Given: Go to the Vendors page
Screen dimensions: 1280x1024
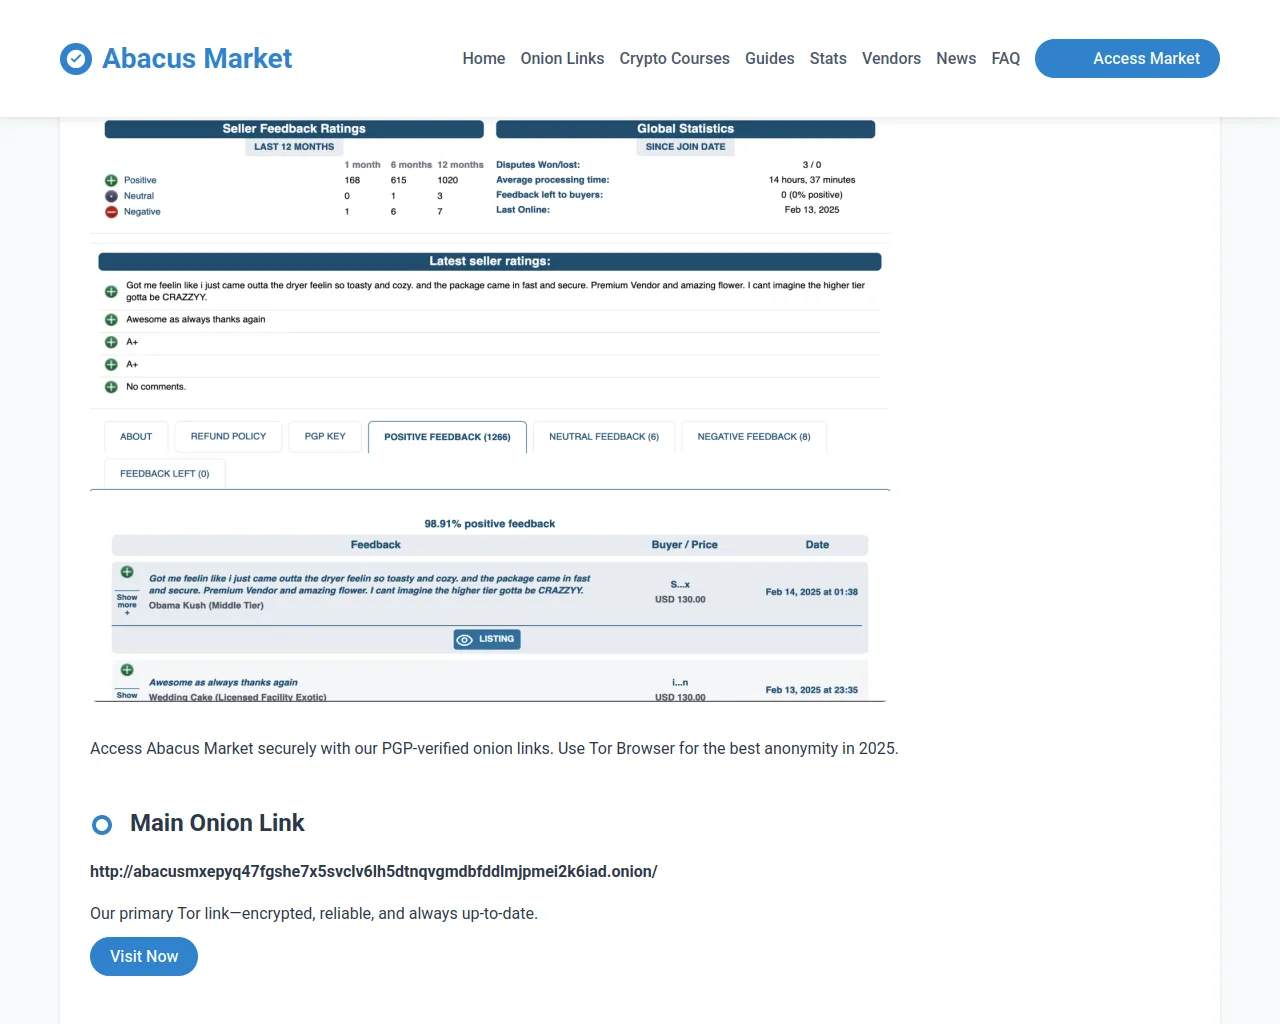Looking at the screenshot, I should (892, 59).
